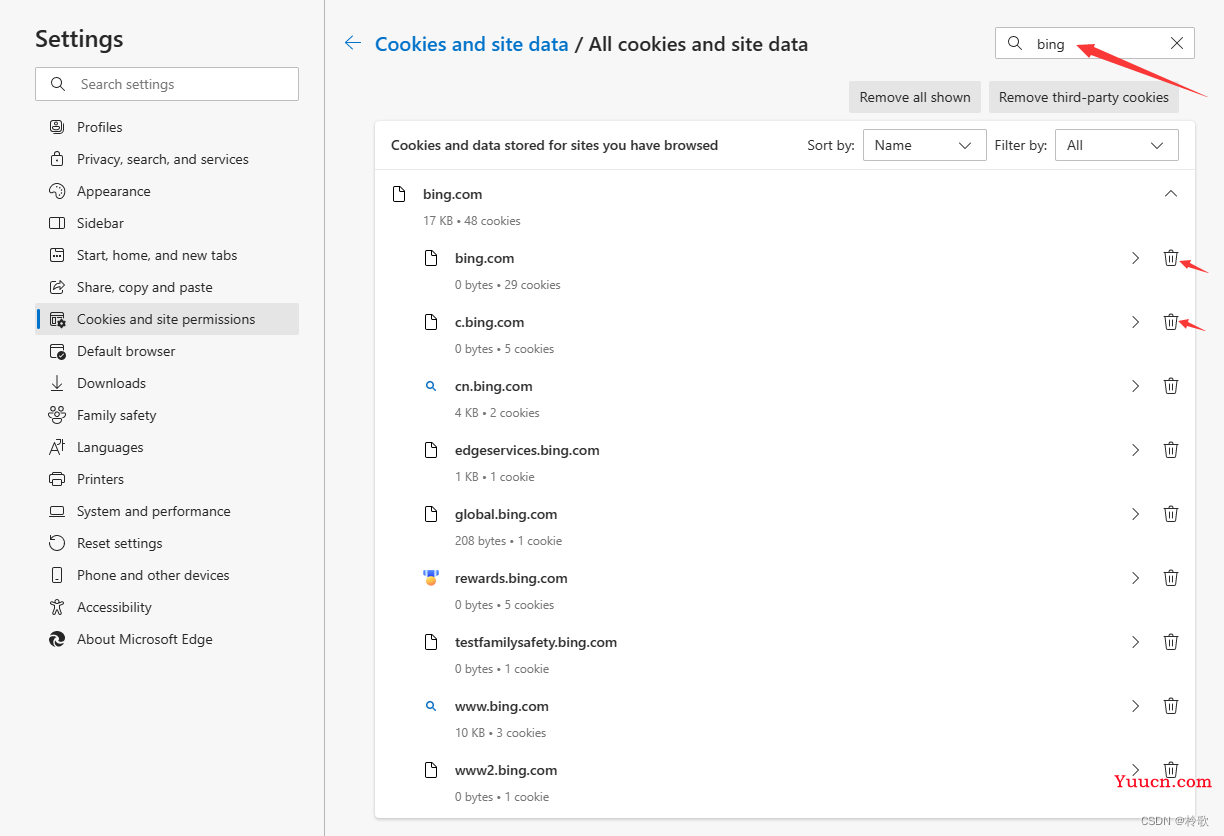Image resolution: width=1224 pixels, height=836 pixels.
Task: Click the Reset settings icon
Action: pyautogui.click(x=57, y=543)
